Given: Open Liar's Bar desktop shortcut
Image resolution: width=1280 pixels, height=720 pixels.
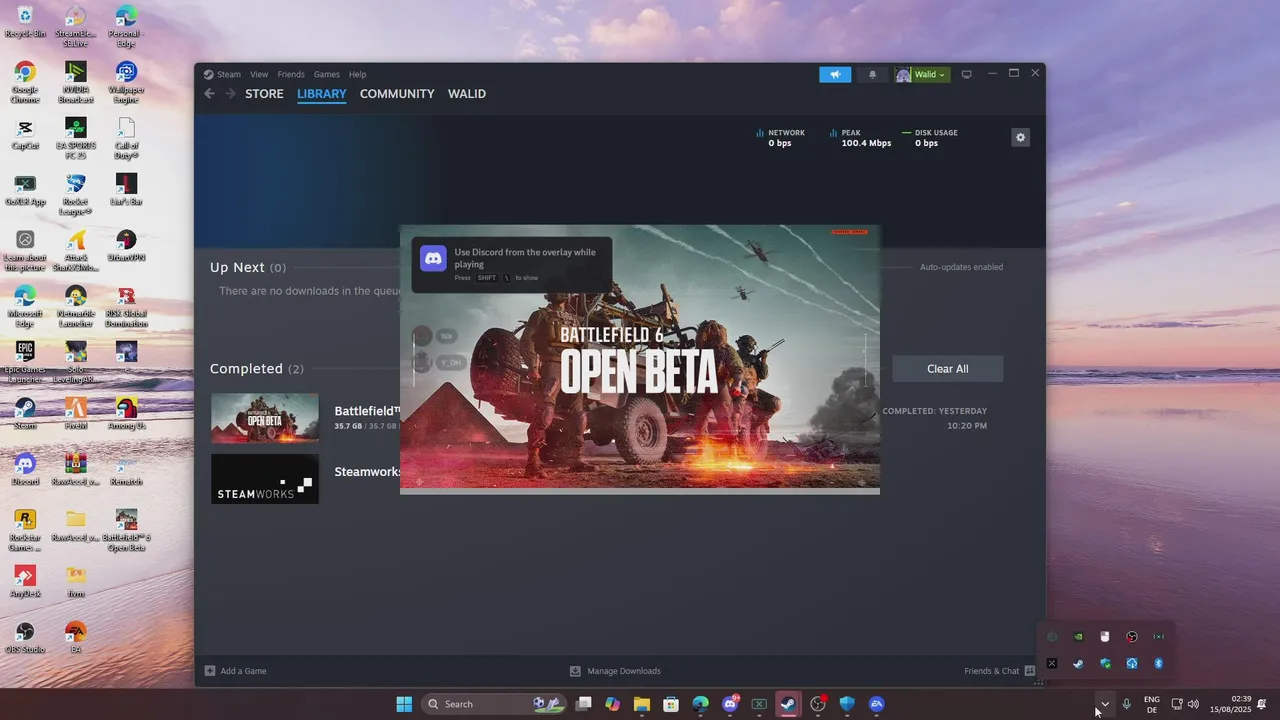Looking at the screenshot, I should point(126,190).
